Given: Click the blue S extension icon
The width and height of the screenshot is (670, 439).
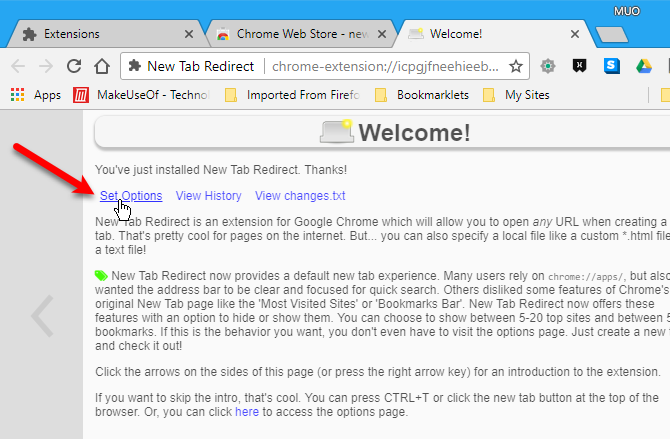Looking at the screenshot, I should (x=612, y=67).
